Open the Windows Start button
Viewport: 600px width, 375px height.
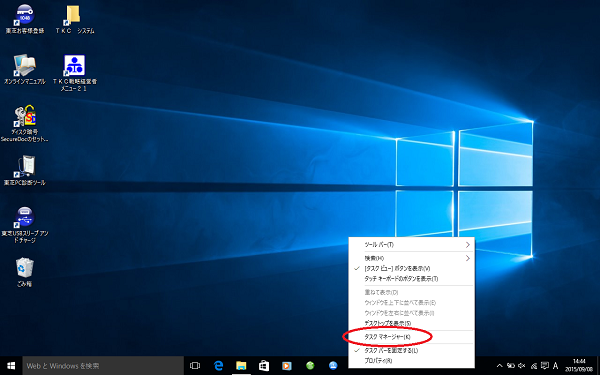point(11,366)
